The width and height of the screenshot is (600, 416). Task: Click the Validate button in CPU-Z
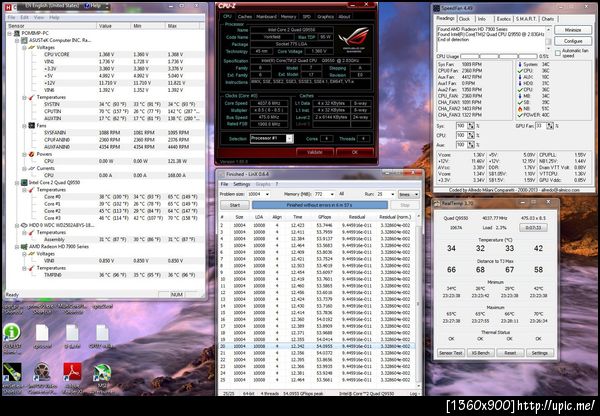tap(315, 152)
